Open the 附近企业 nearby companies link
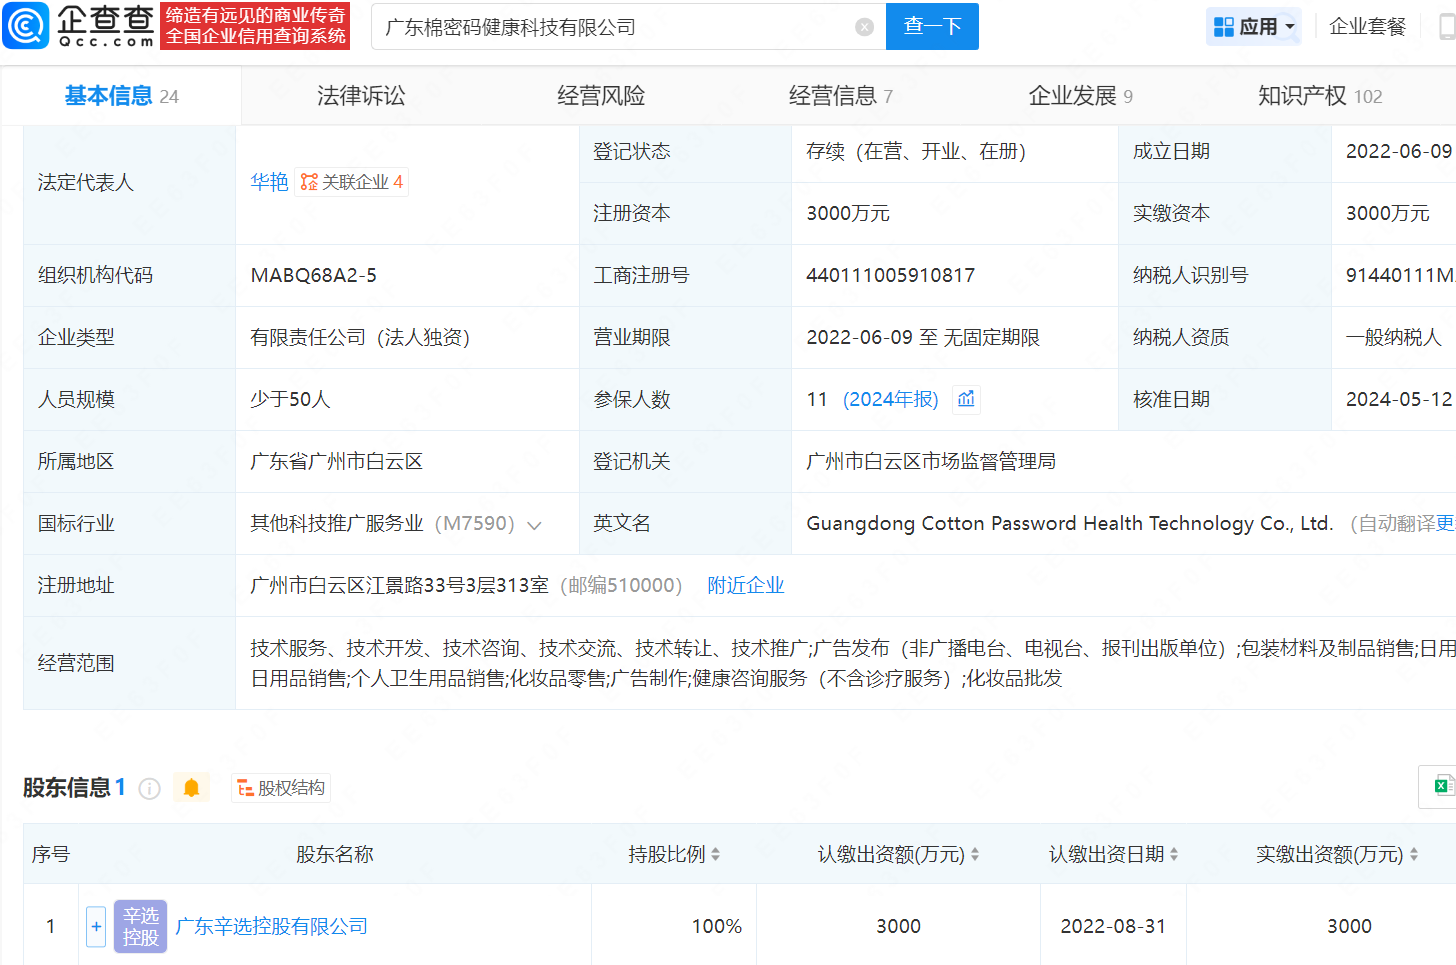This screenshot has height=965, width=1456. coord(745,585)
